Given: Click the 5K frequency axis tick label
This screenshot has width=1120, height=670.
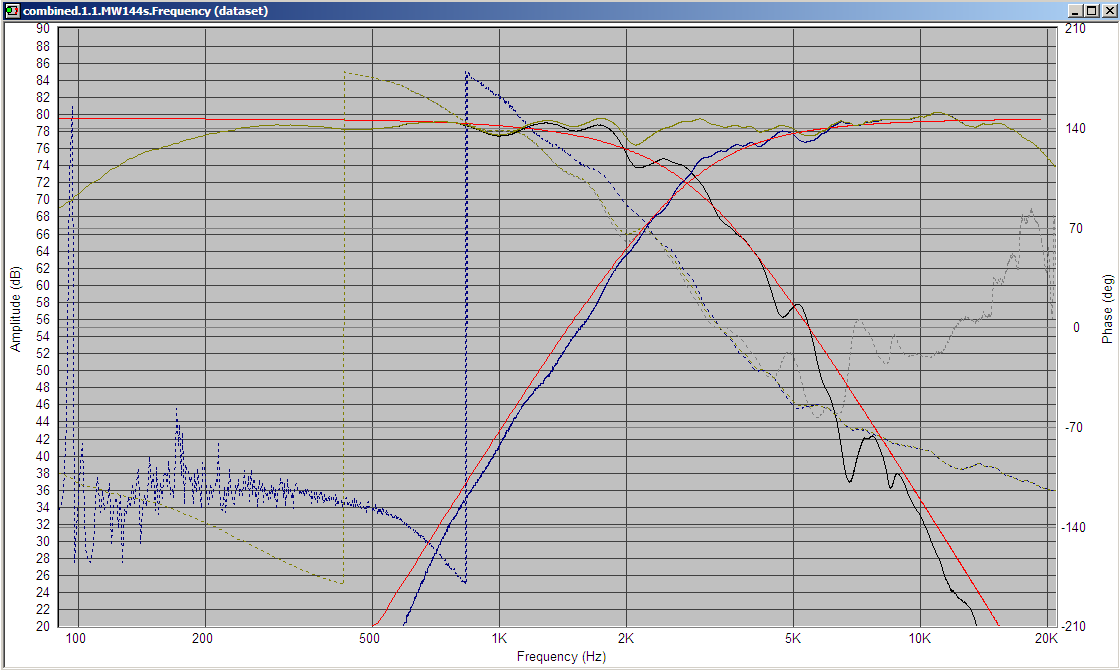Looking at the screenshot, I should coord(793,638).
